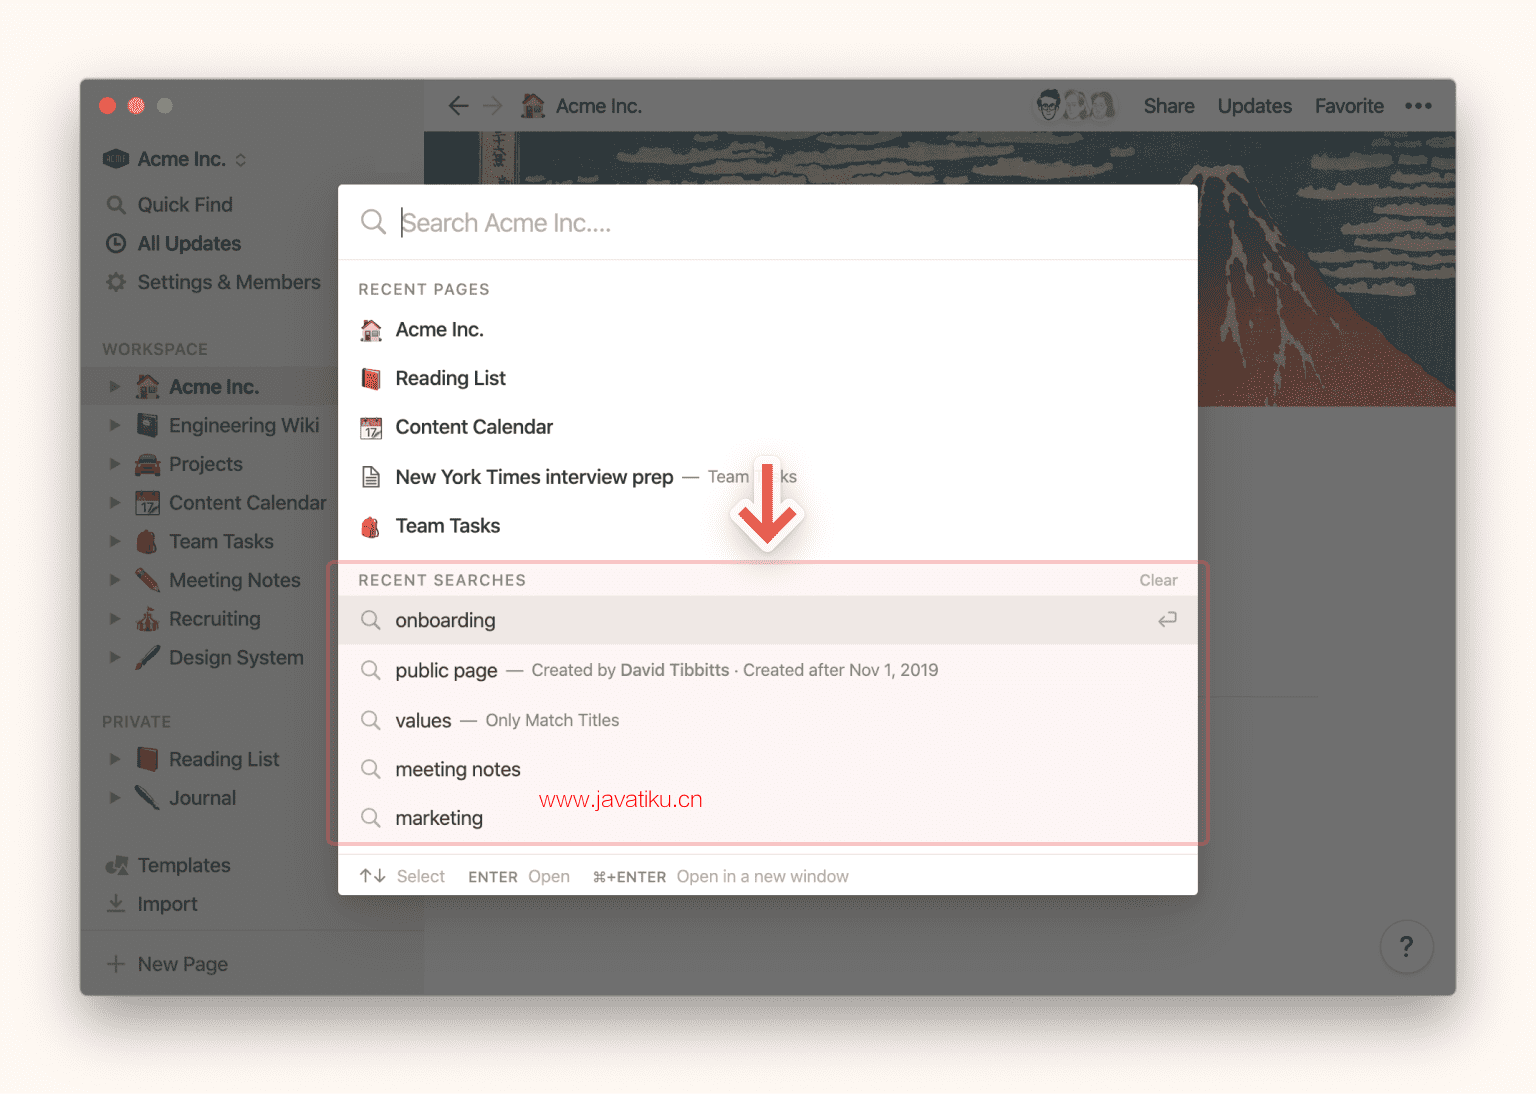Click the forward arrow in the top bar
Viewport: 1536px width, 1094px height.
click(x=493, y=106)
